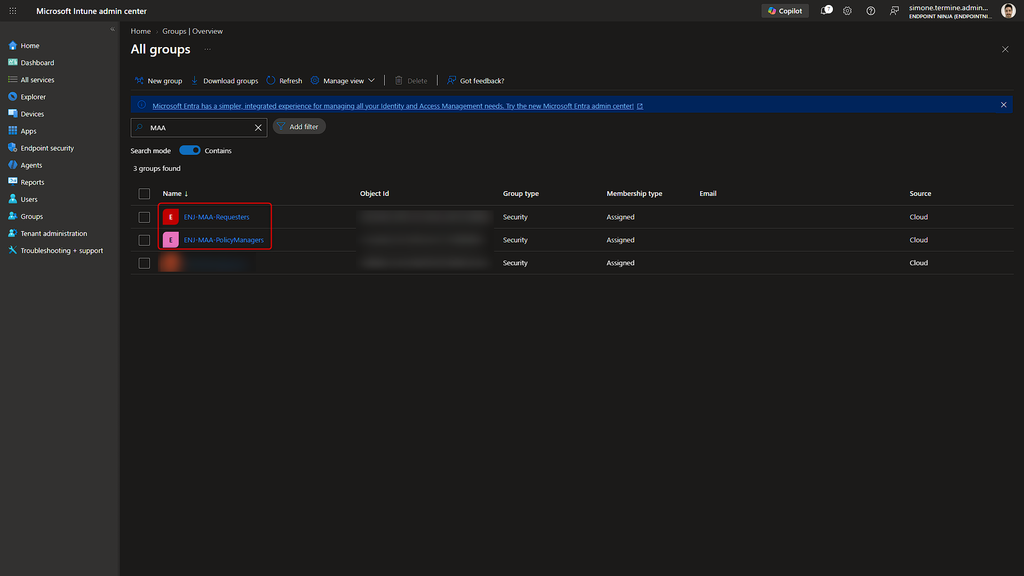The image size is (1024, 576).
Task: Click the Groups icon in sidebar
Action: (12, 216)
